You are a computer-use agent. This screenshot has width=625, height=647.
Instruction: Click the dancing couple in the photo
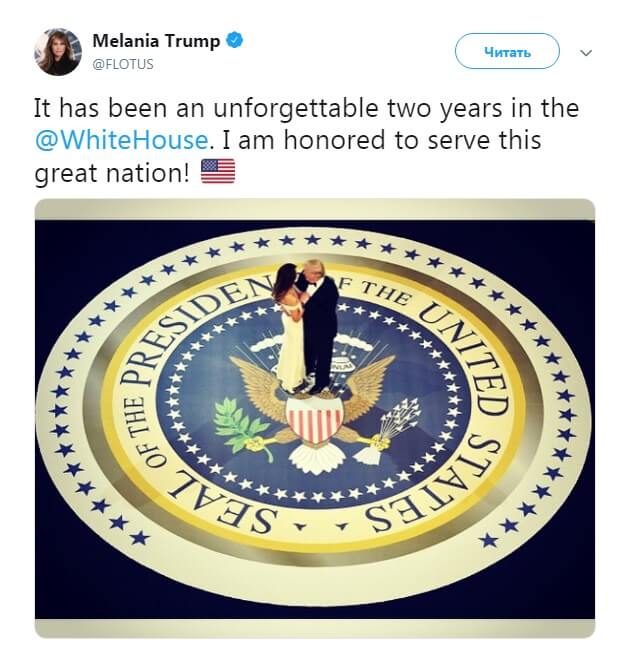(x=307, y=326)
